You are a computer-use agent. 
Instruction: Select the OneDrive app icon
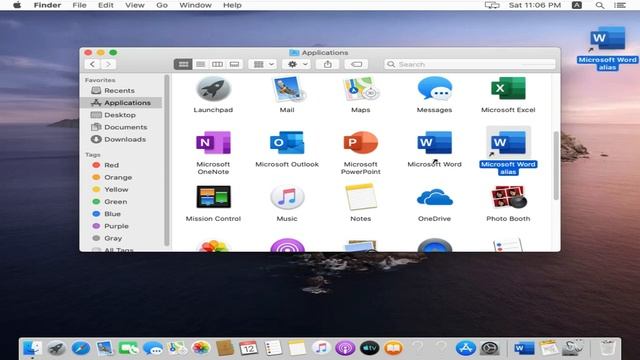(x=434, y=197)
